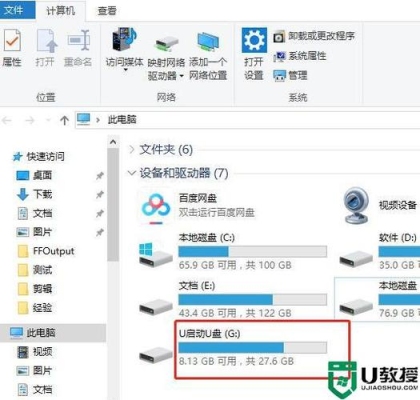Select 本地磁盘 (C:) drive
420x400 pixels.
[x=233, y=251]
